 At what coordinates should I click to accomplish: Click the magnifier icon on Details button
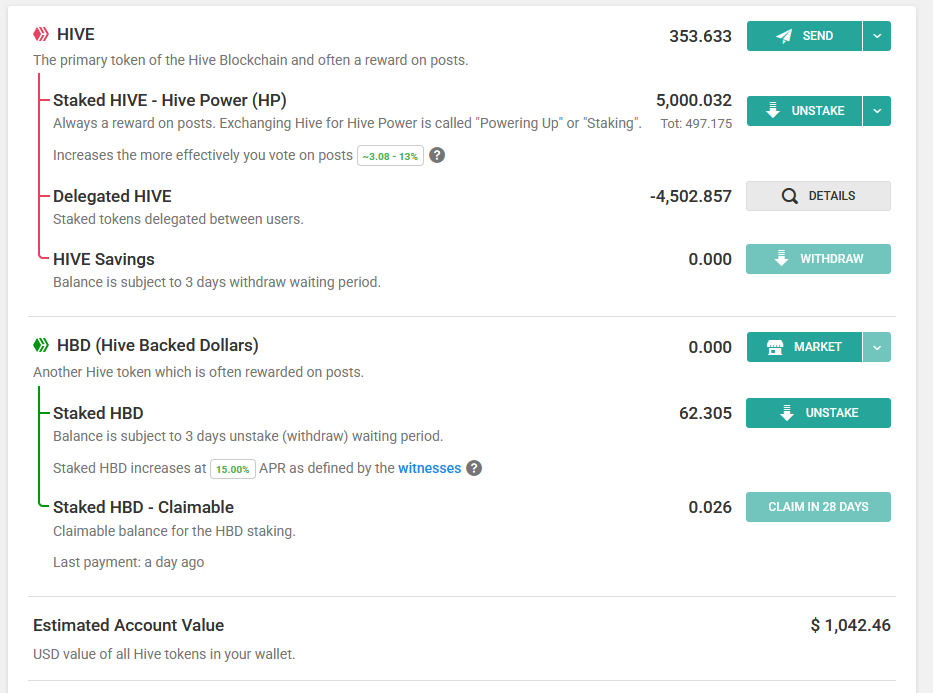pos(789,196)
